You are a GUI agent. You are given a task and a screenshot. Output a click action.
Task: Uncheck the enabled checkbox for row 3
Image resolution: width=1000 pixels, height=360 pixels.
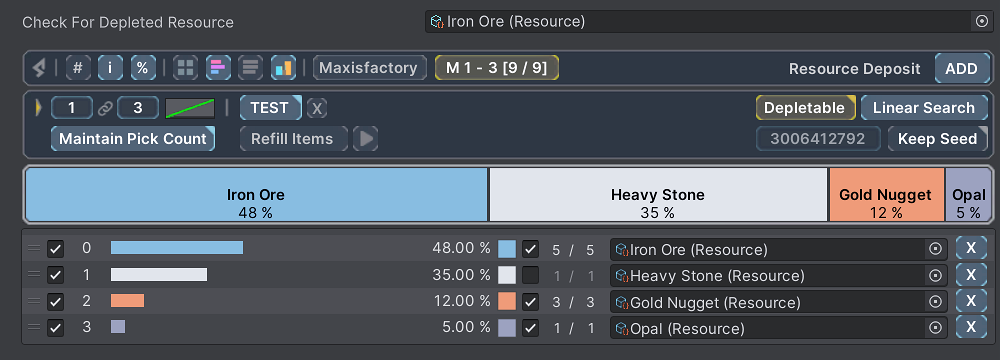[55, 327]
